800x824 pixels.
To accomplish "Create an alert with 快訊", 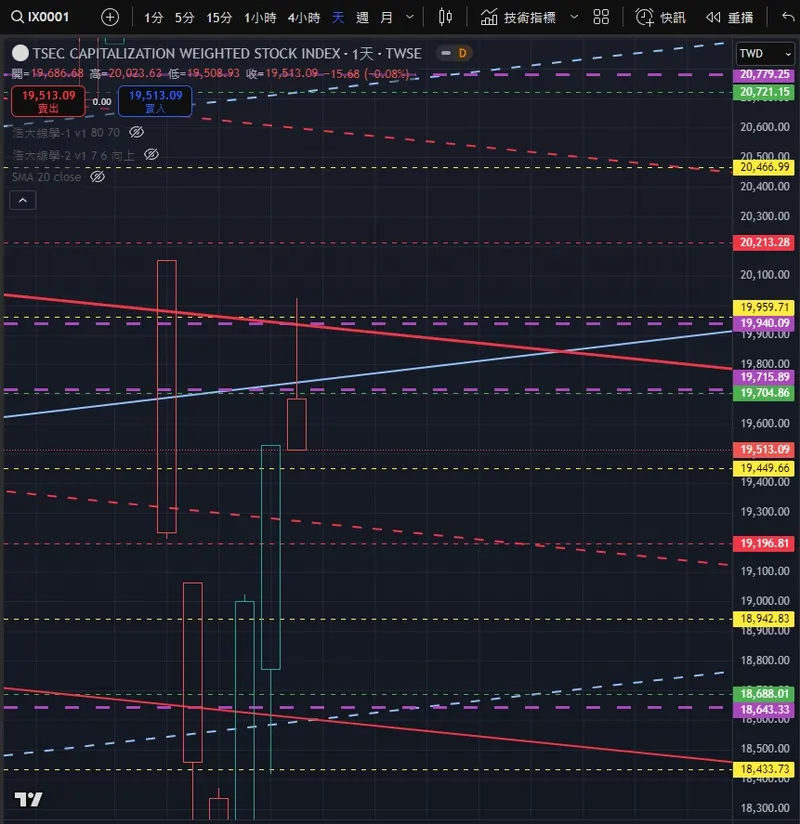I will pos(660,18).
